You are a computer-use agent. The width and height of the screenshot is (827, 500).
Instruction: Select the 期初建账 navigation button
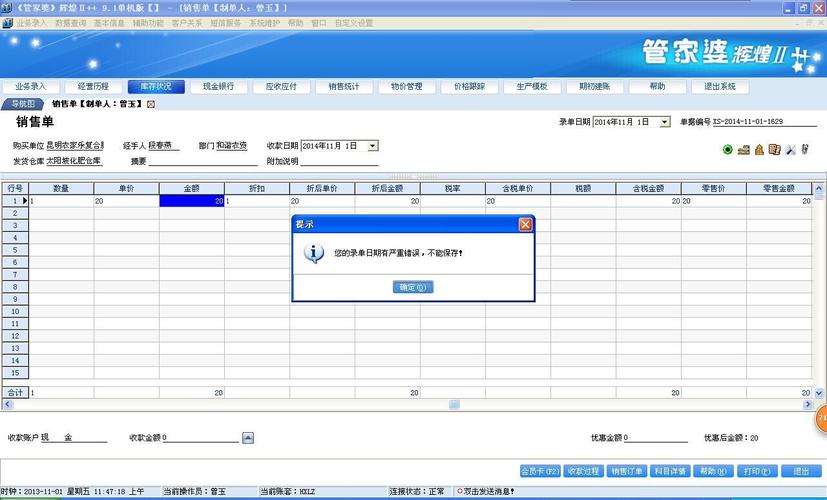pyautogui.click(x=595, y=86)
